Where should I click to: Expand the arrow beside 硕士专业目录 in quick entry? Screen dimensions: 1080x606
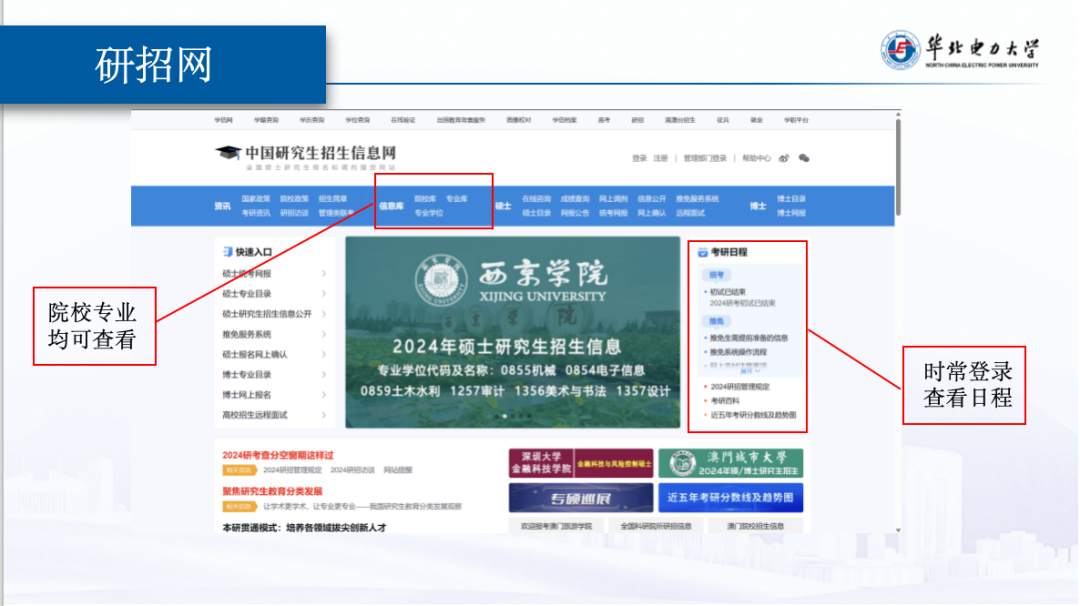pyautogui.click(x=324, y=294)
